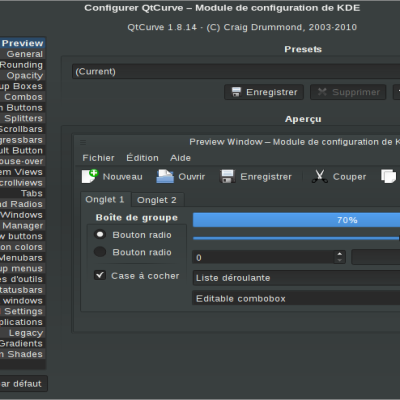Select Tabs in the settings list
400x400 pixels.
coord(22,193)
